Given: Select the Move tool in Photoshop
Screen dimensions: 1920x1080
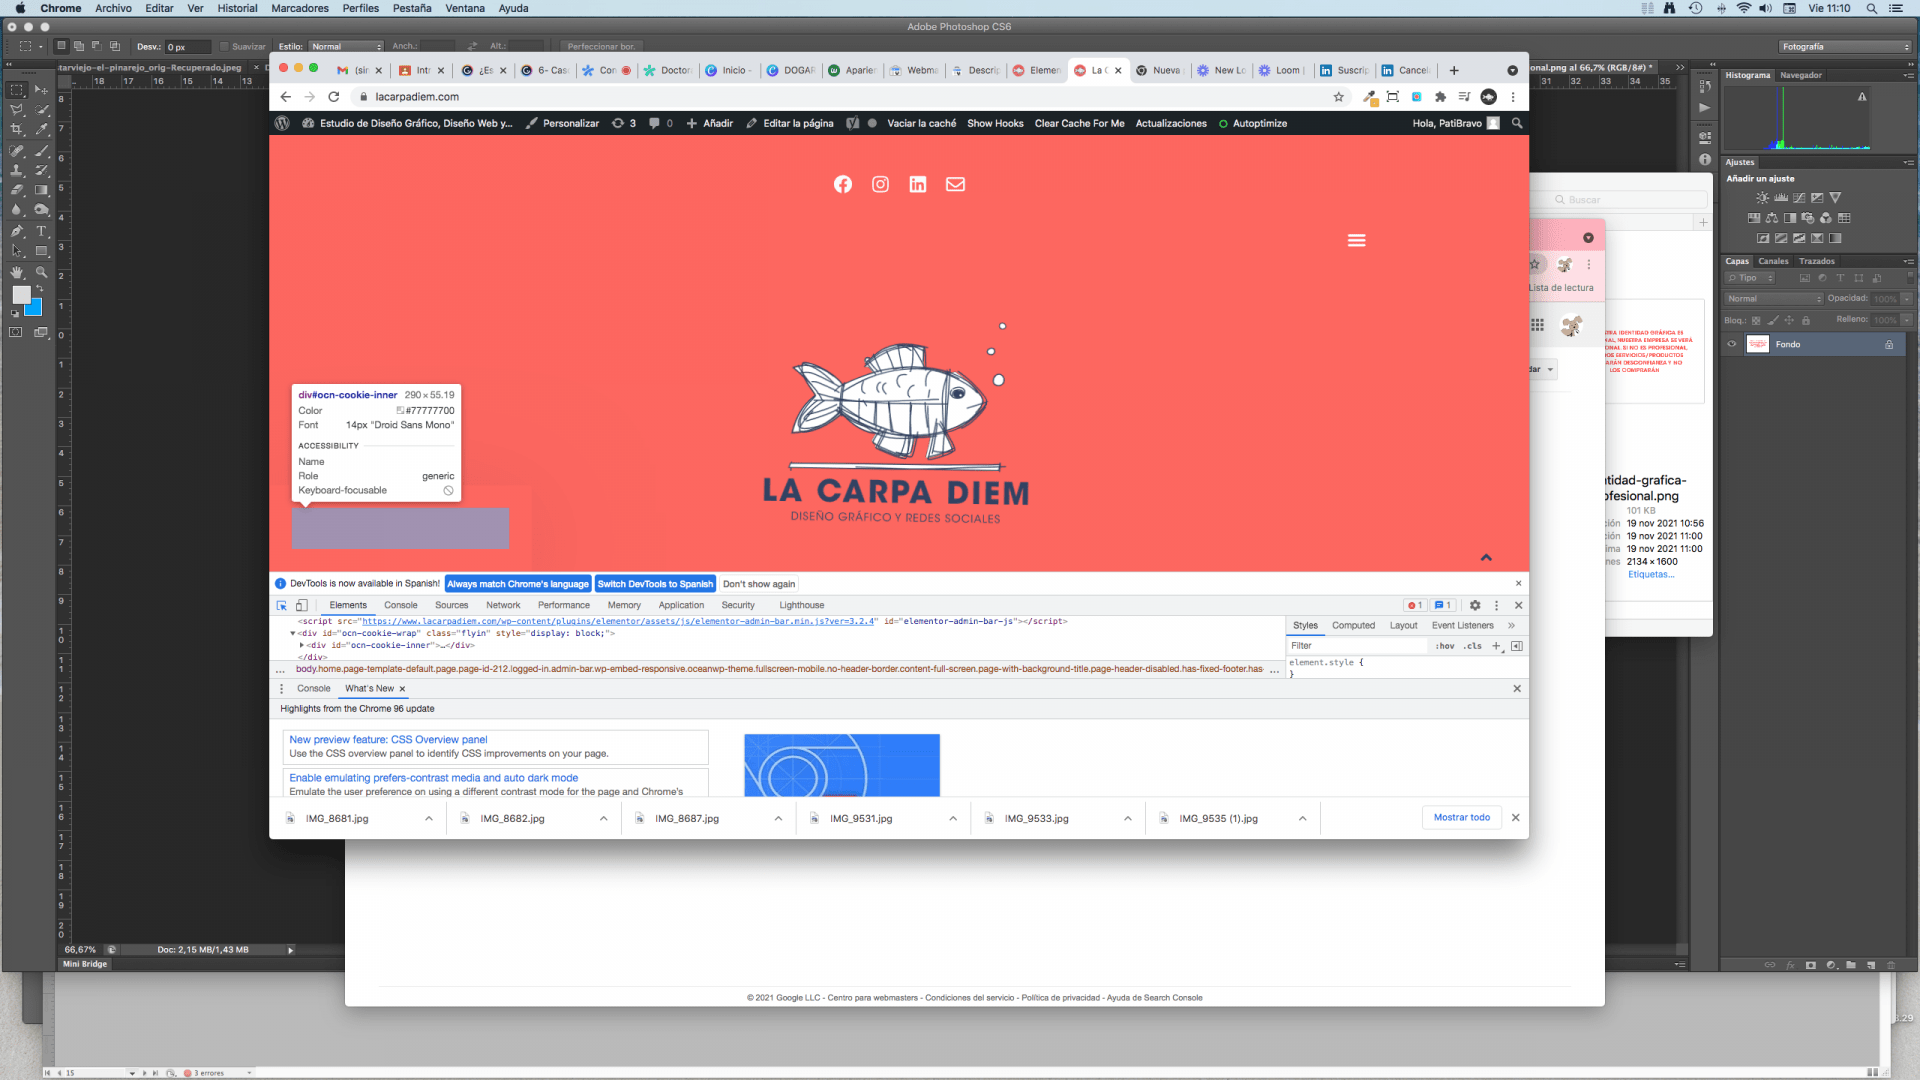Looking at the screenshot, I should coord(41,90).
